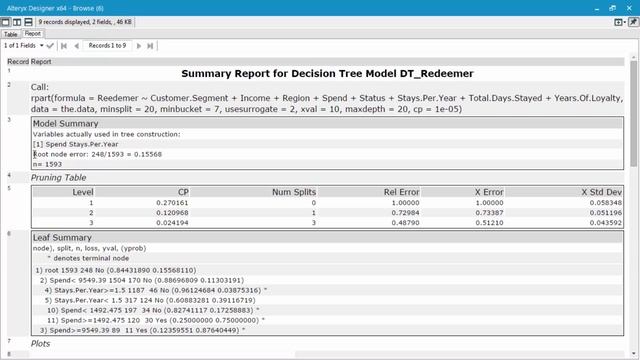Click the 'Num Splits' column header
Viewport: 640px width, 360px height.
294,192
